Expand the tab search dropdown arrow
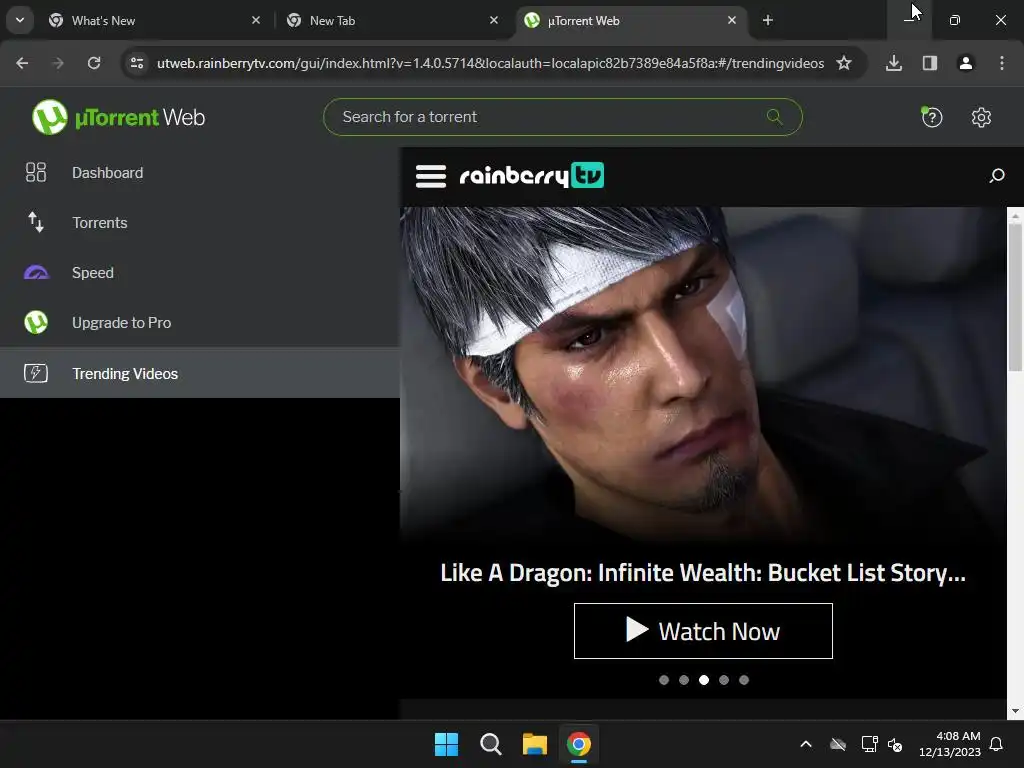The height and width of the screenshot is (768, 1024). coord(20,20)
